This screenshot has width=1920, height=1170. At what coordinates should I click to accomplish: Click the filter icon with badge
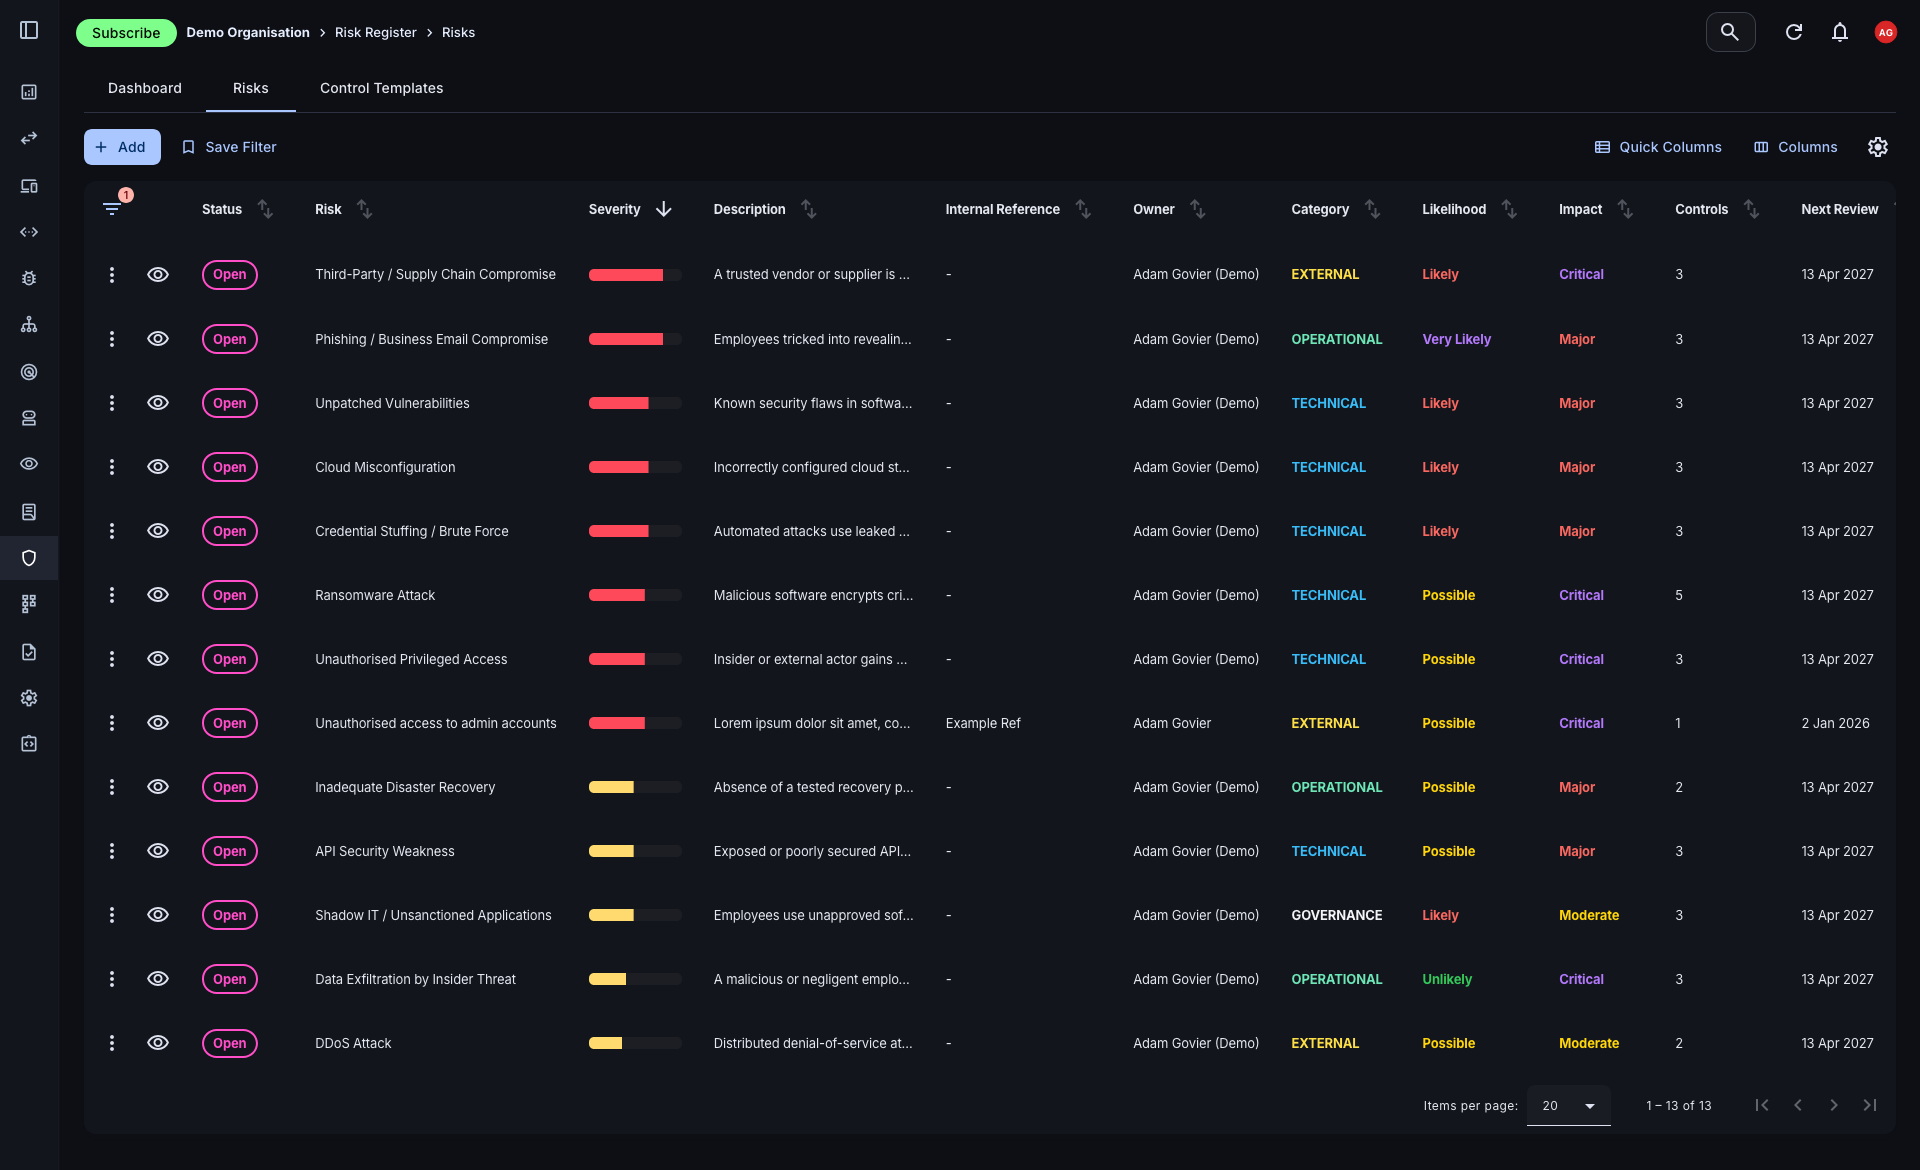112,208
